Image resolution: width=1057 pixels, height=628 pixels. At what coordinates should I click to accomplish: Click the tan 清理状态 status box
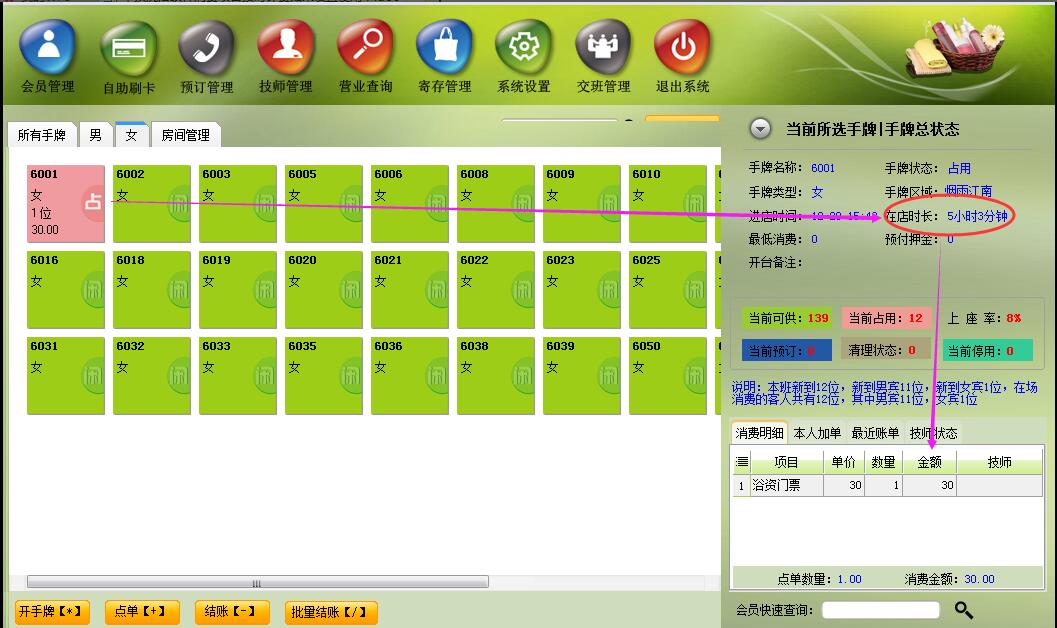886,350
